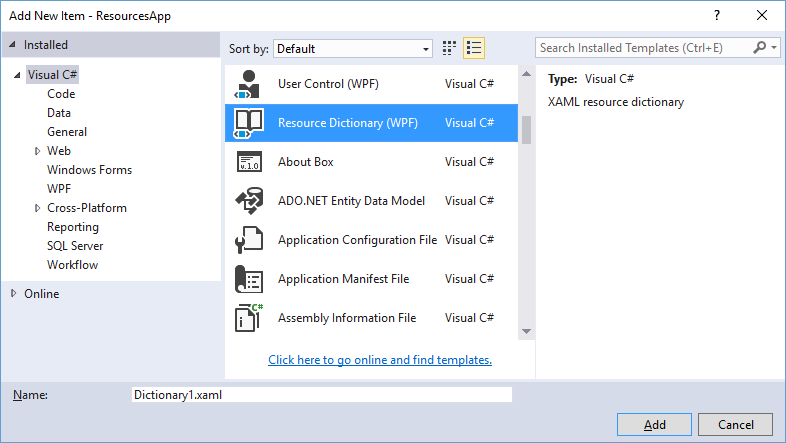
Task: Click the Name field containing Dictionary1.xaml
Action: (321, 395)
